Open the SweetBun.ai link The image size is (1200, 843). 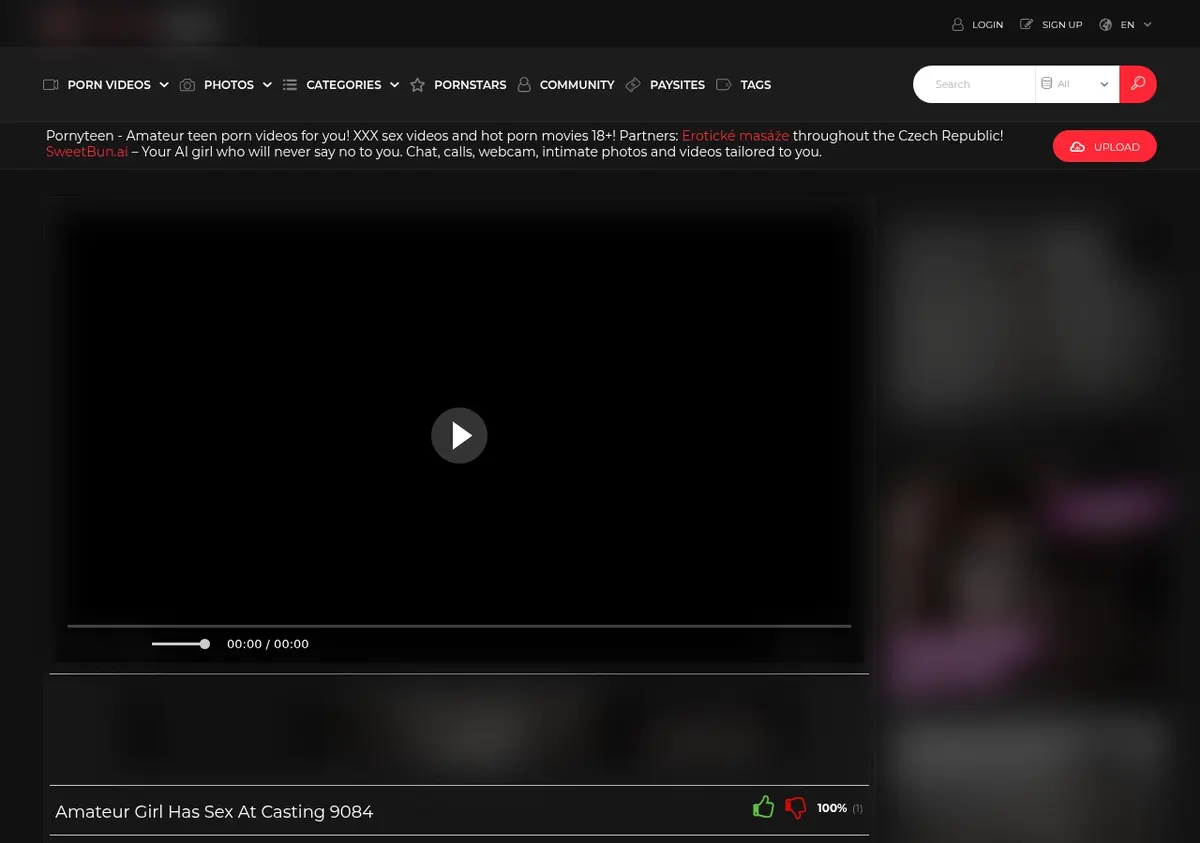[87, 152]
